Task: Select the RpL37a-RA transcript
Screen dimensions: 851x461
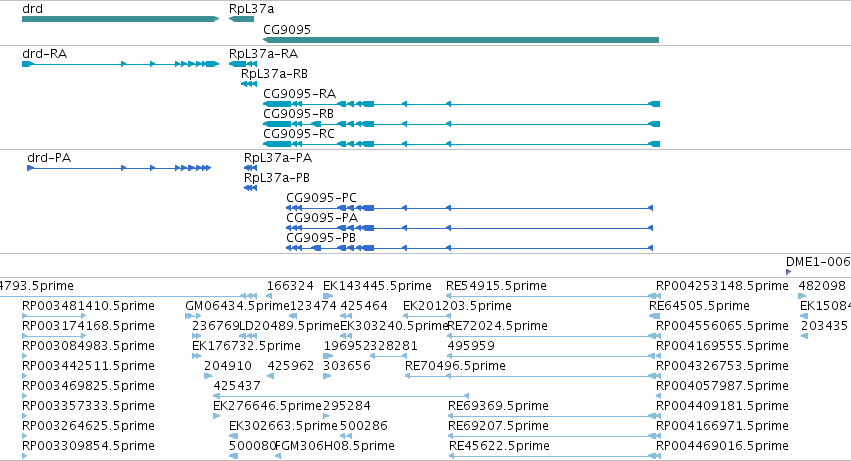Action: click(x=263, y=54)
